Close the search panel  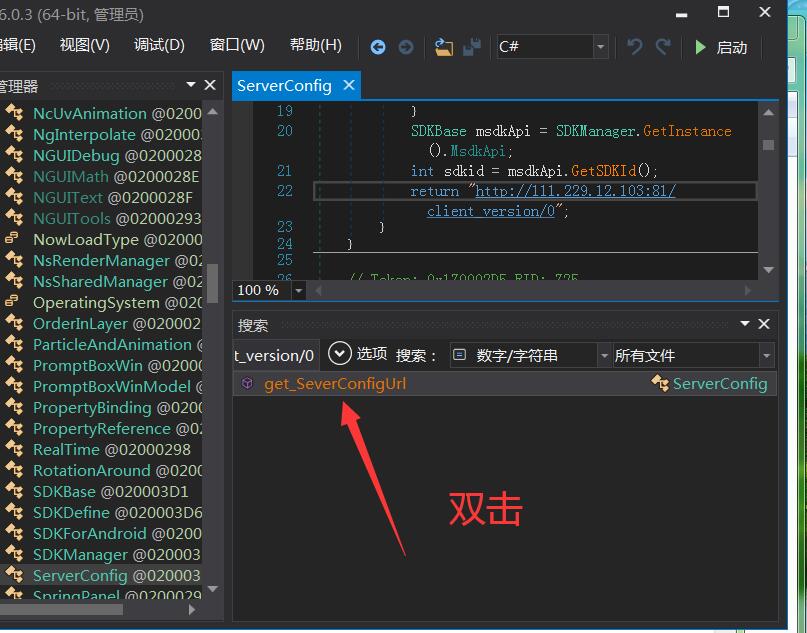pyautogui.click(x=764, y=324)
